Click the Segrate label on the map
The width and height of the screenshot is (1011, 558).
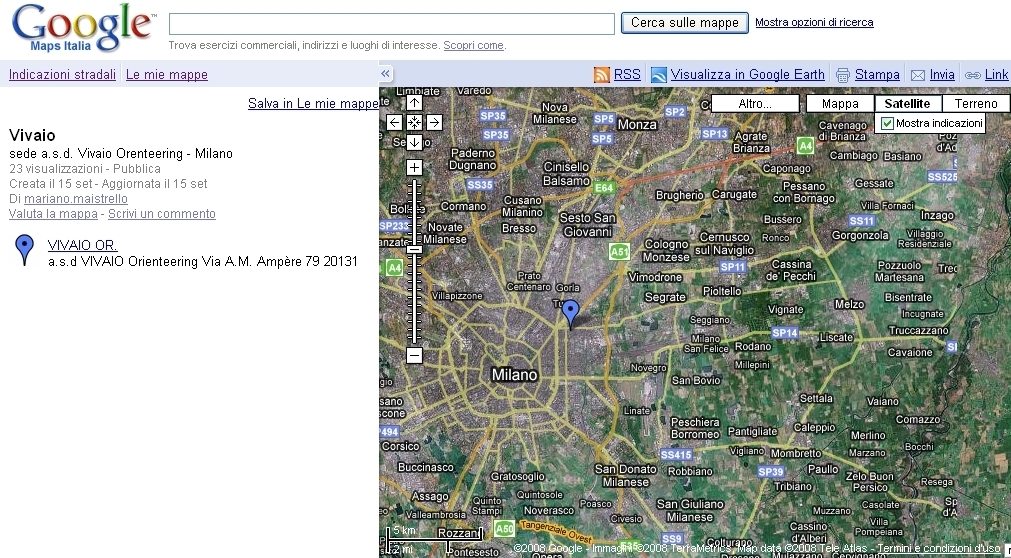tap(665, 297)
